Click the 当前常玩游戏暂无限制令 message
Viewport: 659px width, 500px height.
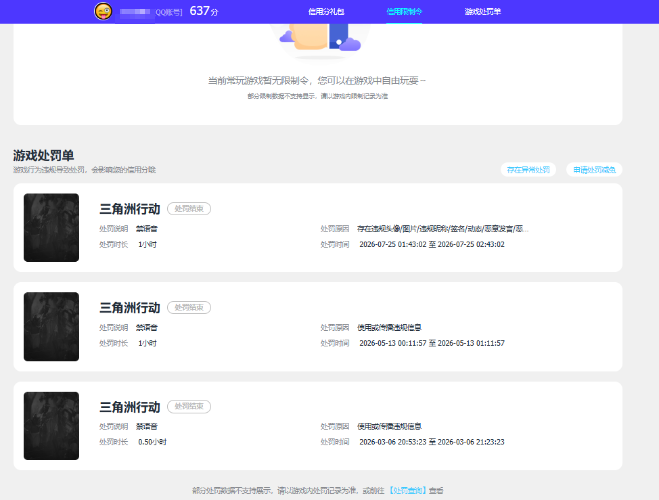click(x=317, y=81)
